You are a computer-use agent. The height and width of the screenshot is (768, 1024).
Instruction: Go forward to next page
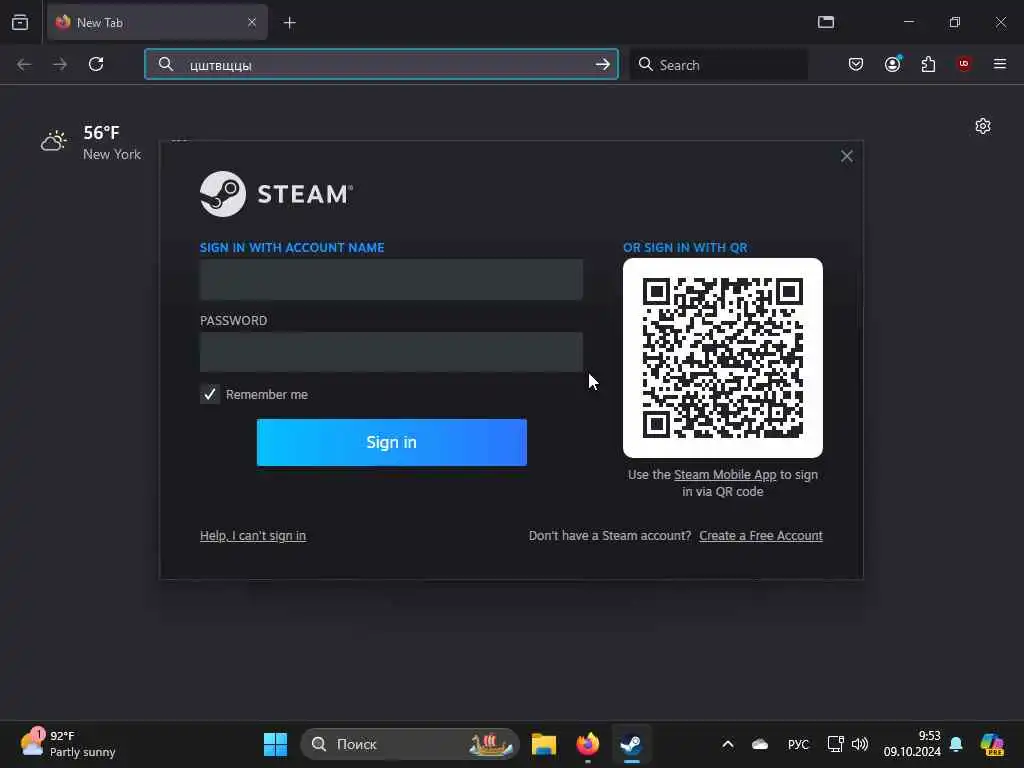tap(60, 64)
